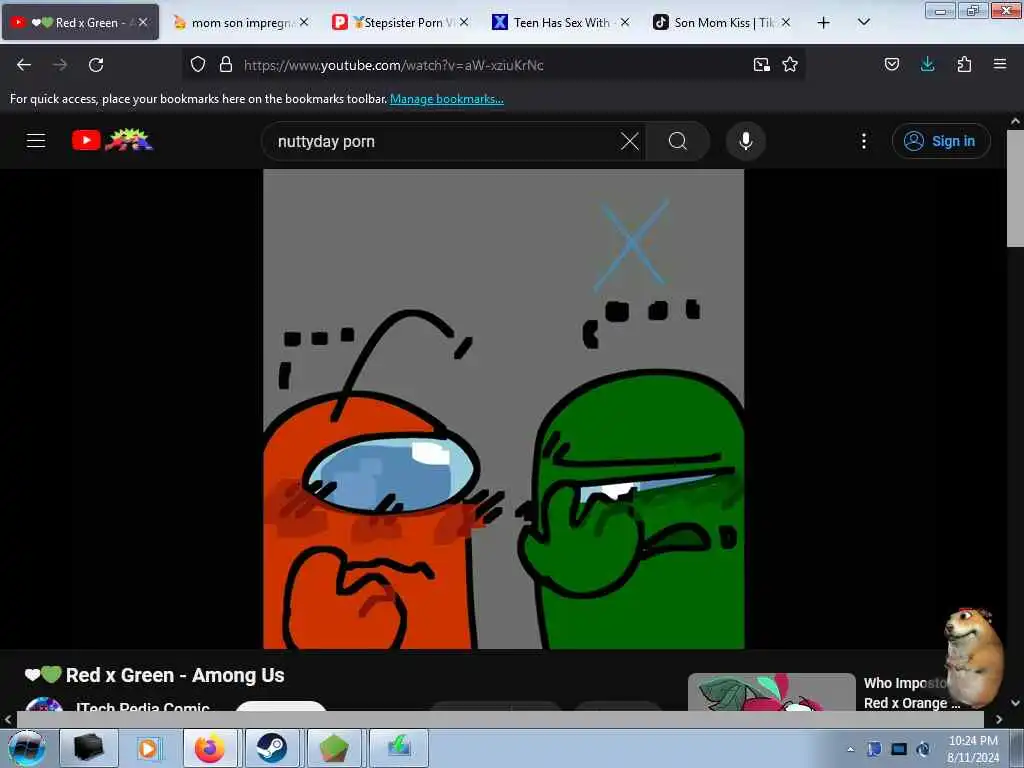Close the TikTok tab
Viewport: 1024px width, 768px height.
point(786,22)
